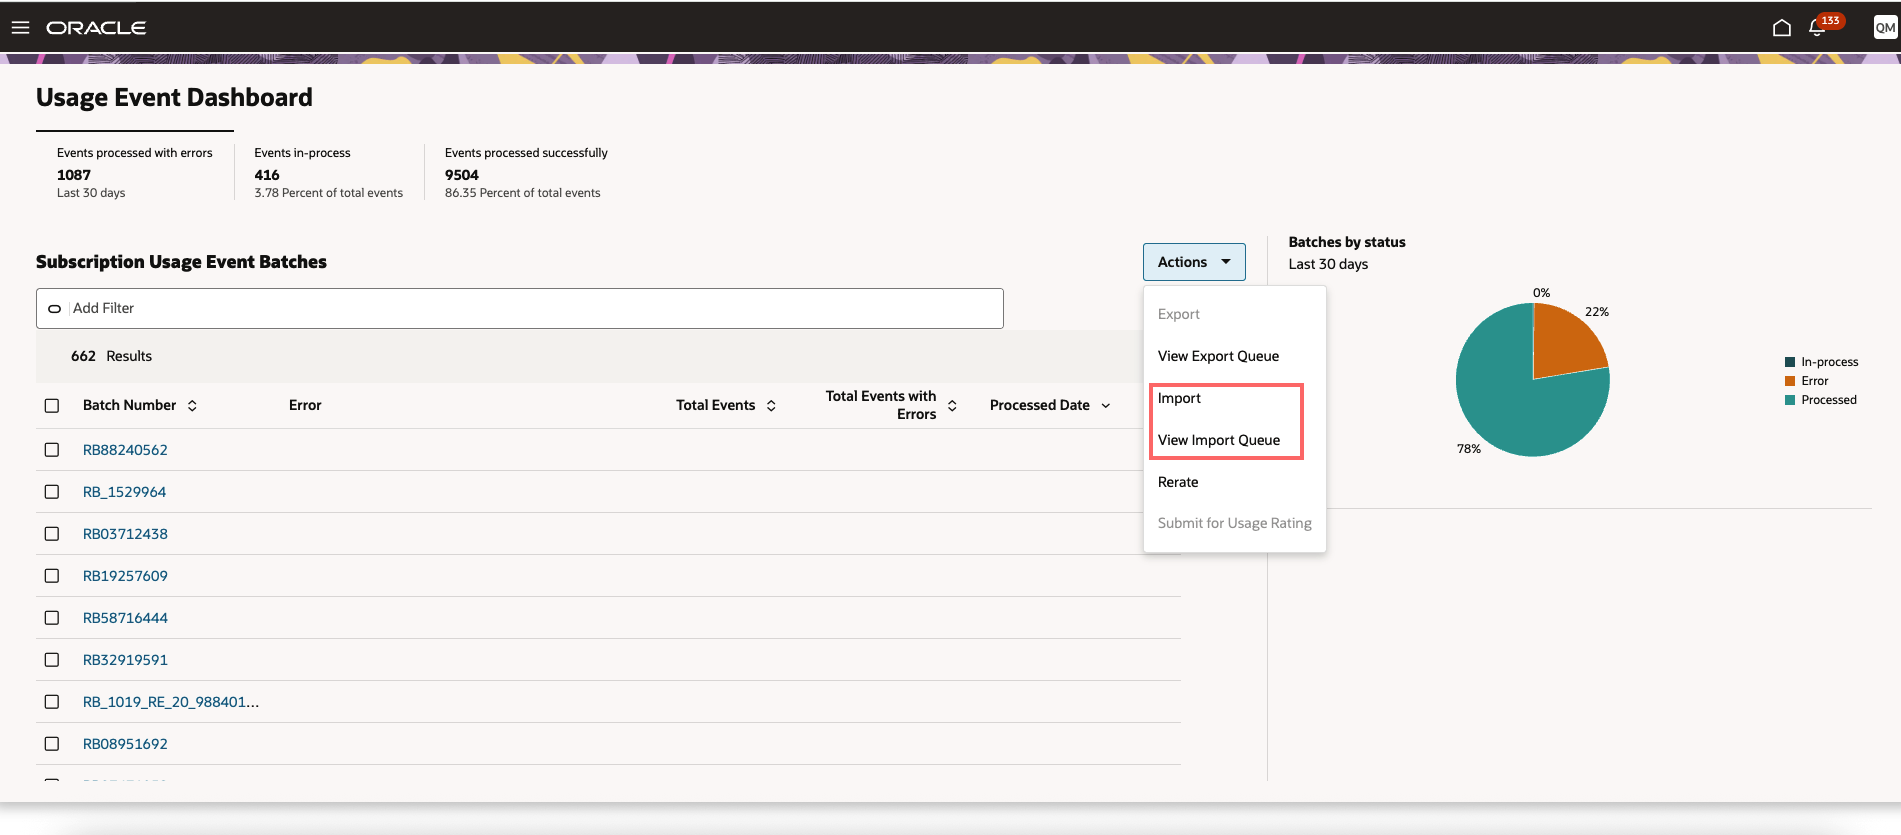Screen dimensions: 1901x835
Task: Click the Subscription Usage Event Batches heading
Action: click(x=181, y=262)
